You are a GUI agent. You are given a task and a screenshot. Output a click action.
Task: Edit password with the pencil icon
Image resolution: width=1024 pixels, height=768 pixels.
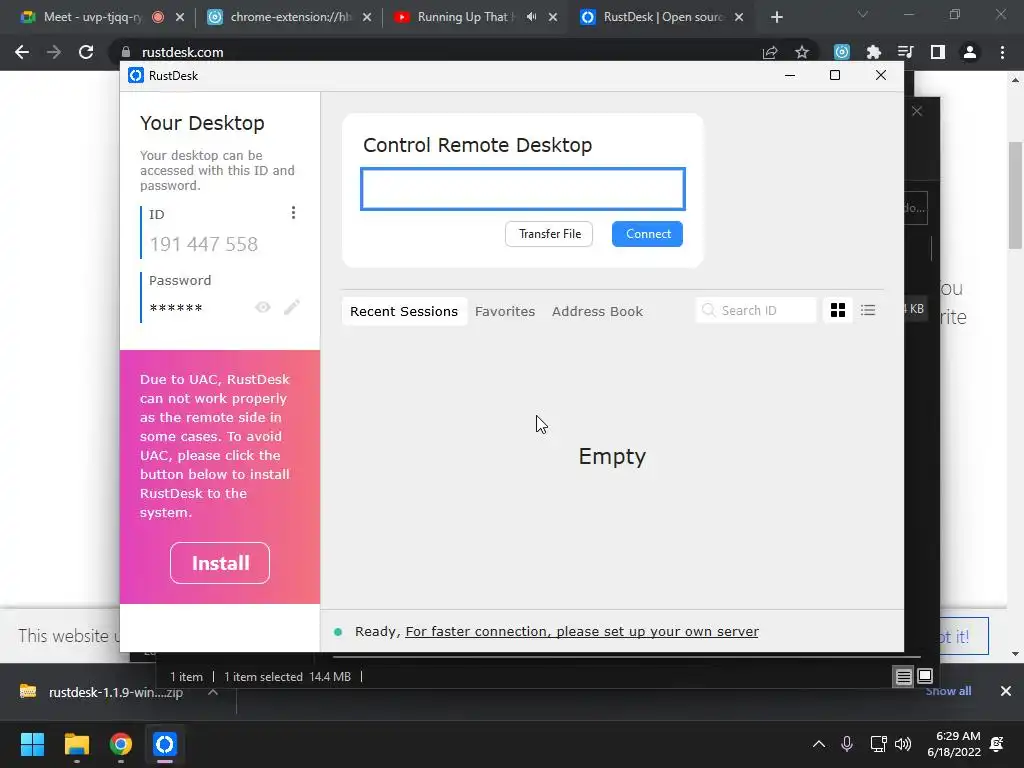292,307
